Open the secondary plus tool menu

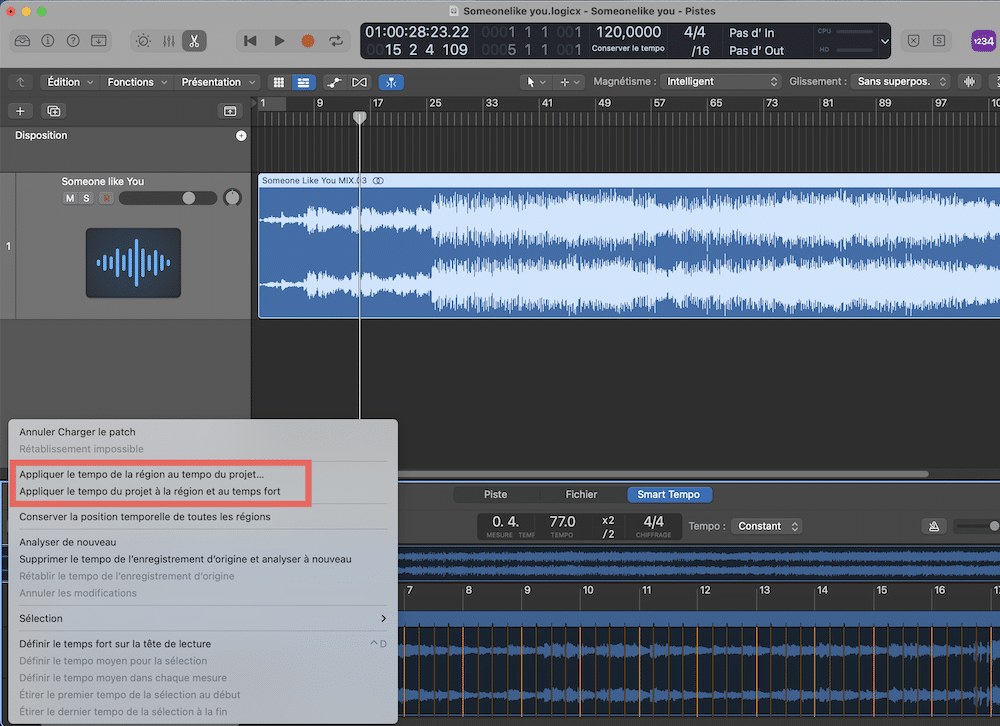click(569, 82)
